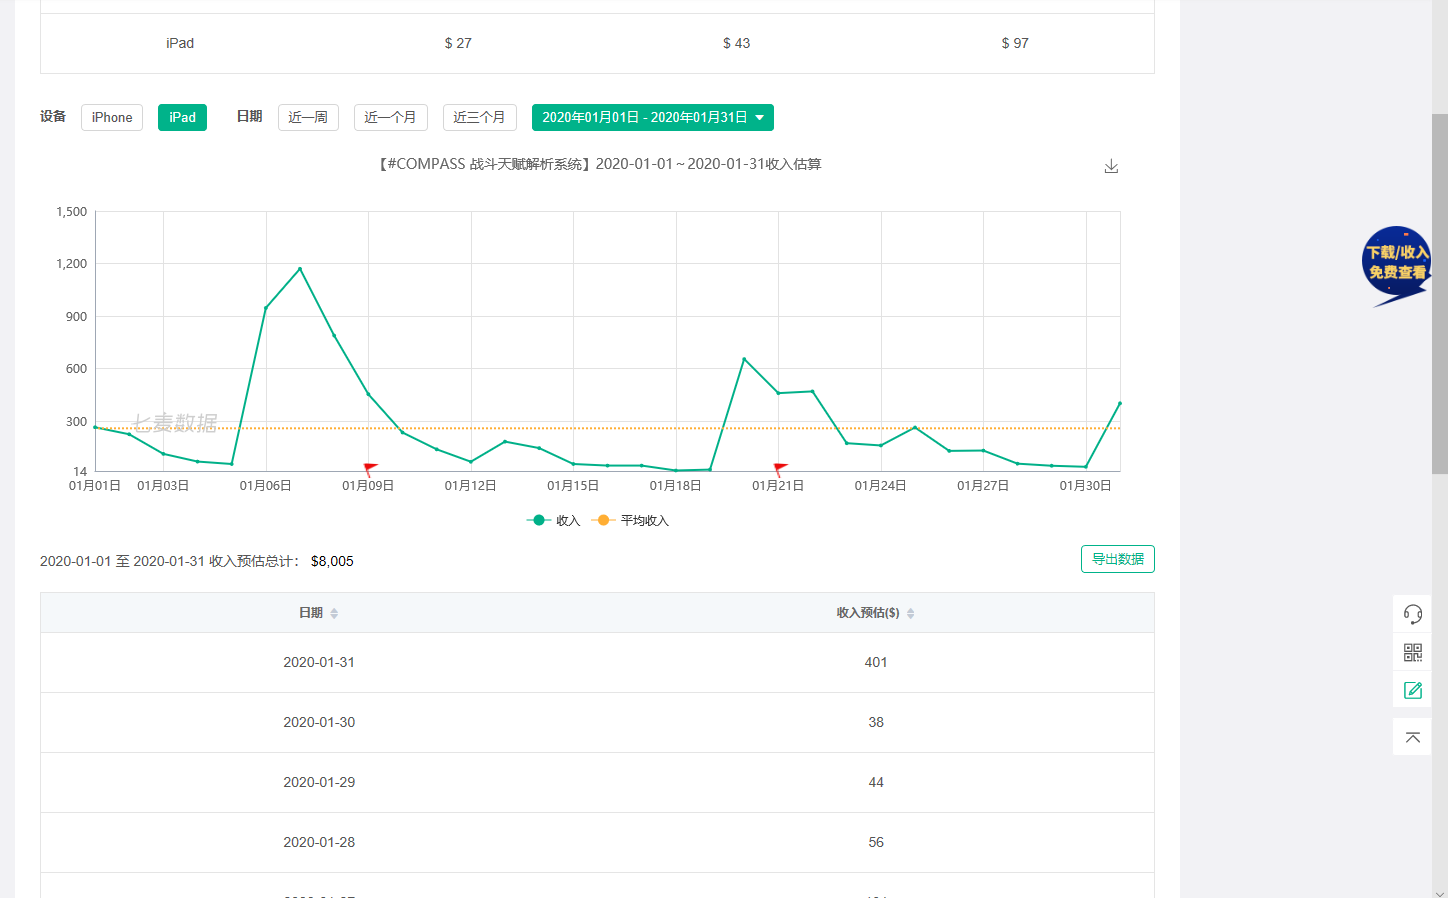Open the date range dropdown picker
1448x898 pixels.
click(652, 118)
